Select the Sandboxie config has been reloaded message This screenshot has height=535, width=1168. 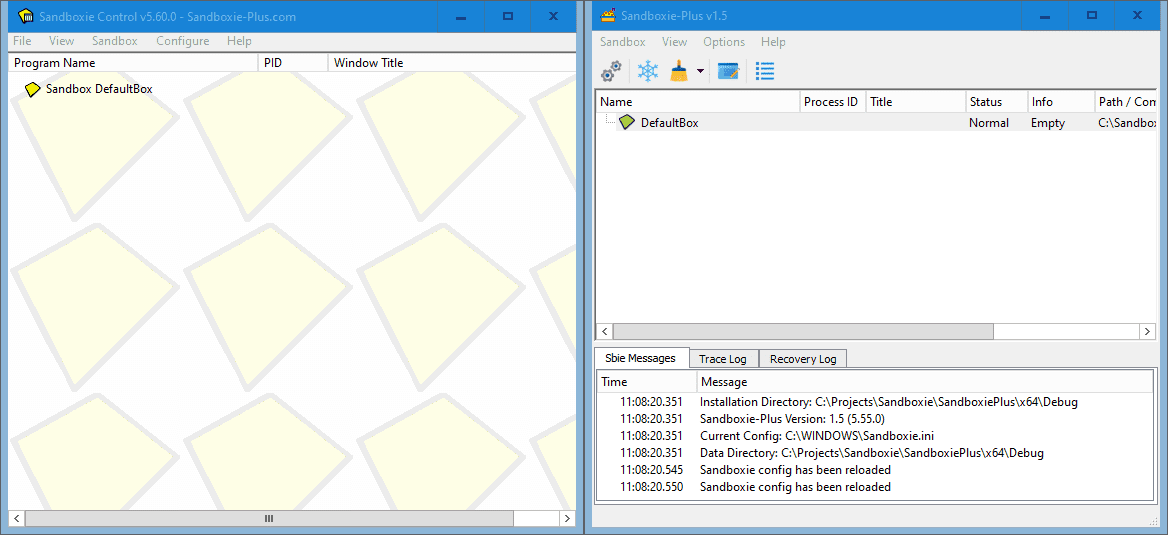[795, 470]
